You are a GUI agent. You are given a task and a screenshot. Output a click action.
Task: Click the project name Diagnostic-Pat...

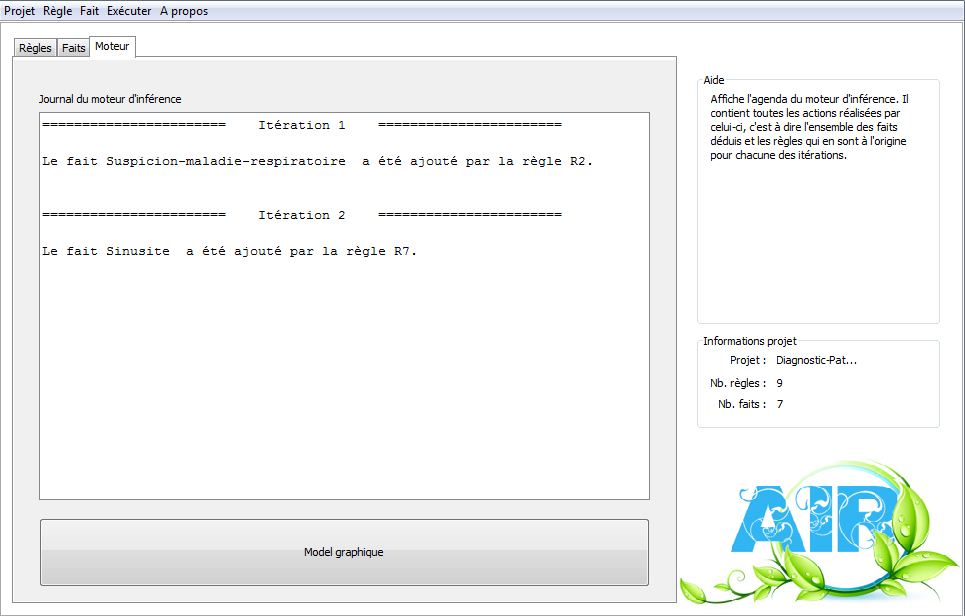(817, 361)
